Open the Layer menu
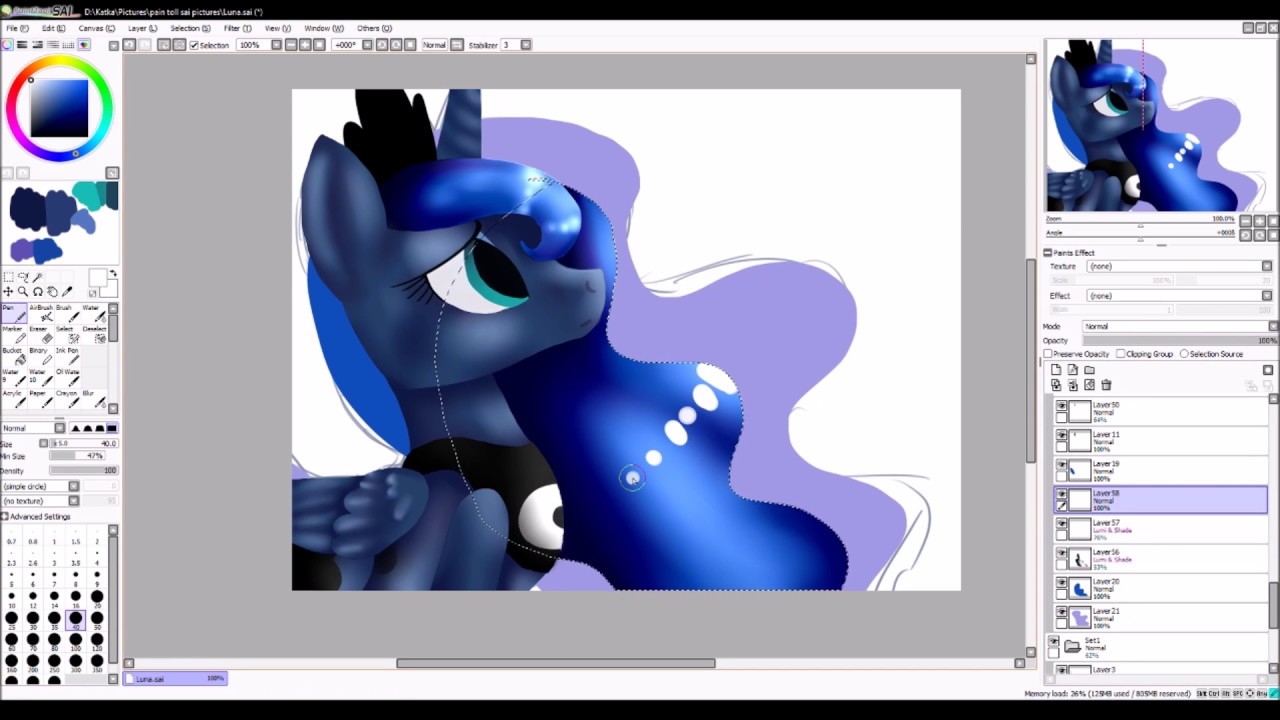1280x720 pixels. pos(142,28)
